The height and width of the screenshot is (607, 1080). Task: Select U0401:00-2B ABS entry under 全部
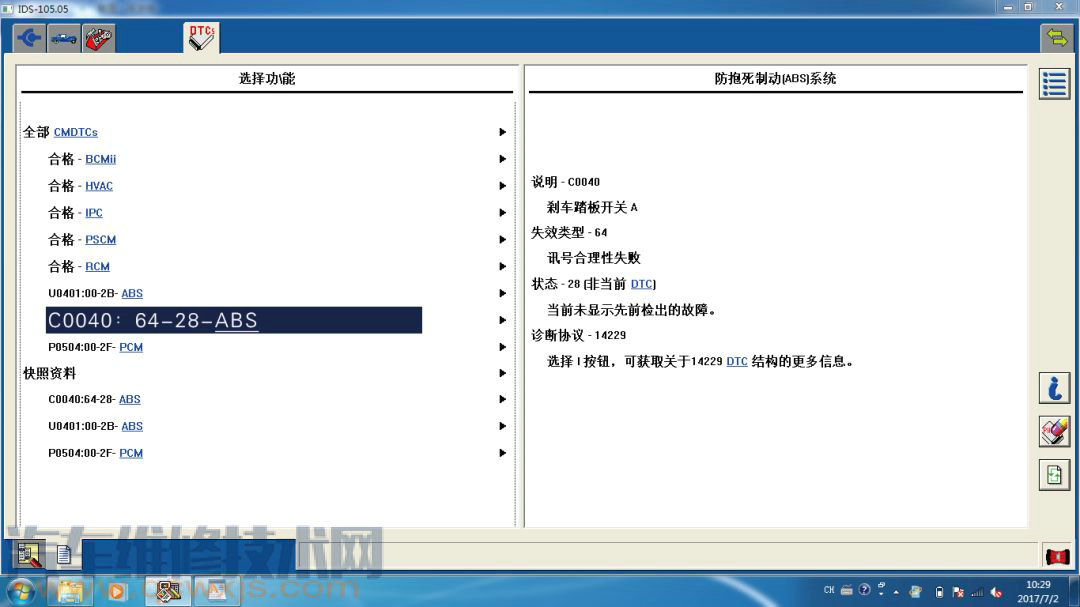132,294
